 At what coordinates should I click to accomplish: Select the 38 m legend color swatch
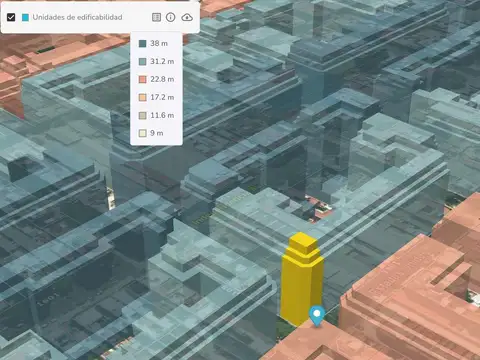pyautogui.click(x=143, y=44)
